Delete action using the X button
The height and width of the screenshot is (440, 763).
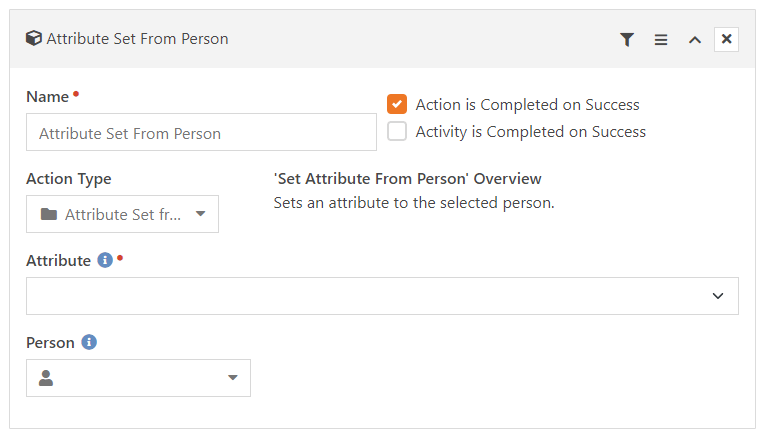(726, 39)
